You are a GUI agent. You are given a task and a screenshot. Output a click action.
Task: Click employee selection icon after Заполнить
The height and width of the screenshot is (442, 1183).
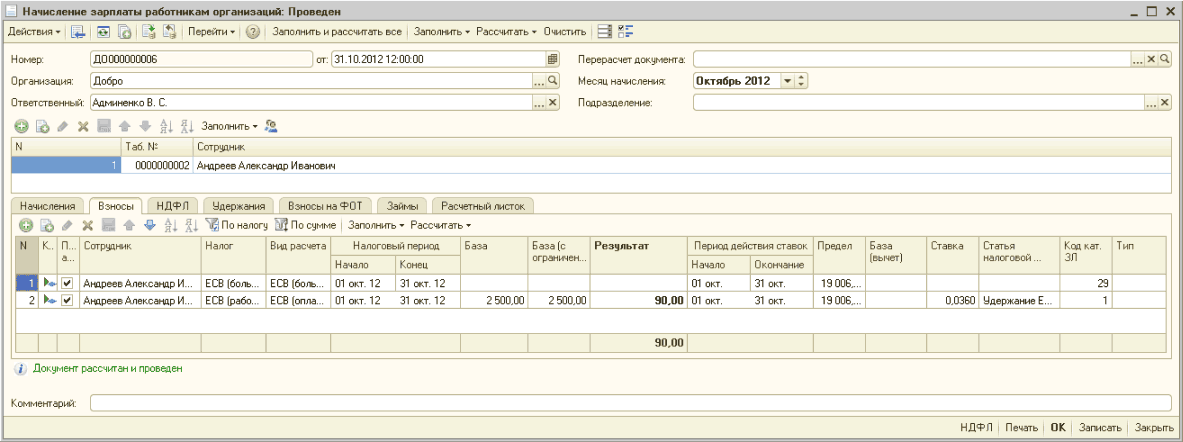coord(272,127)
